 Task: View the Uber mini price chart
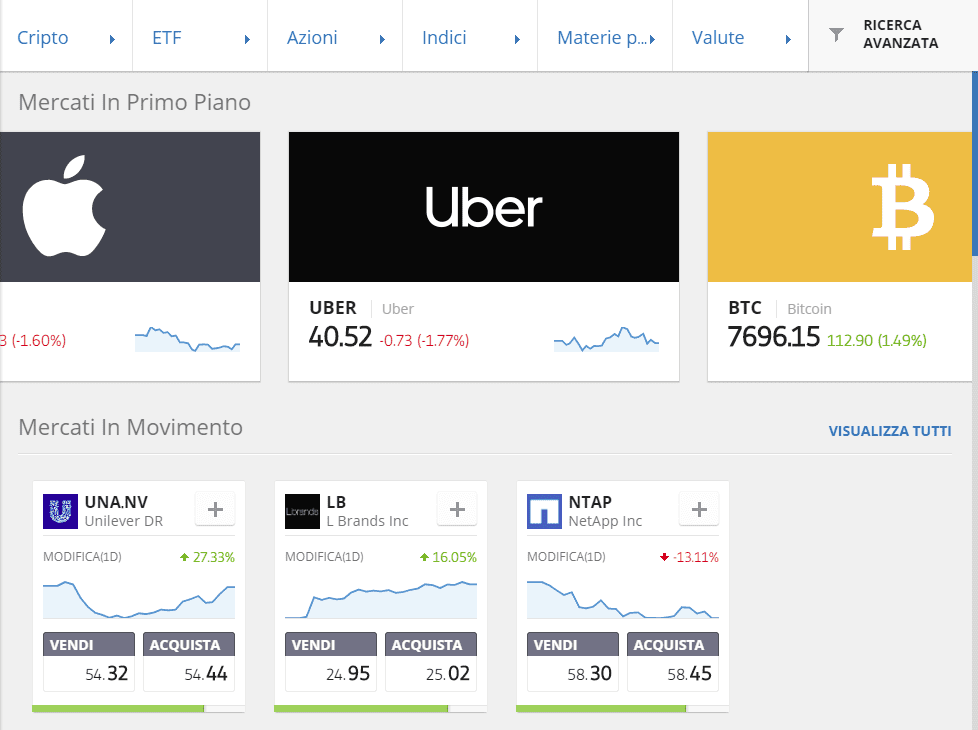click(x=606, y=339)
